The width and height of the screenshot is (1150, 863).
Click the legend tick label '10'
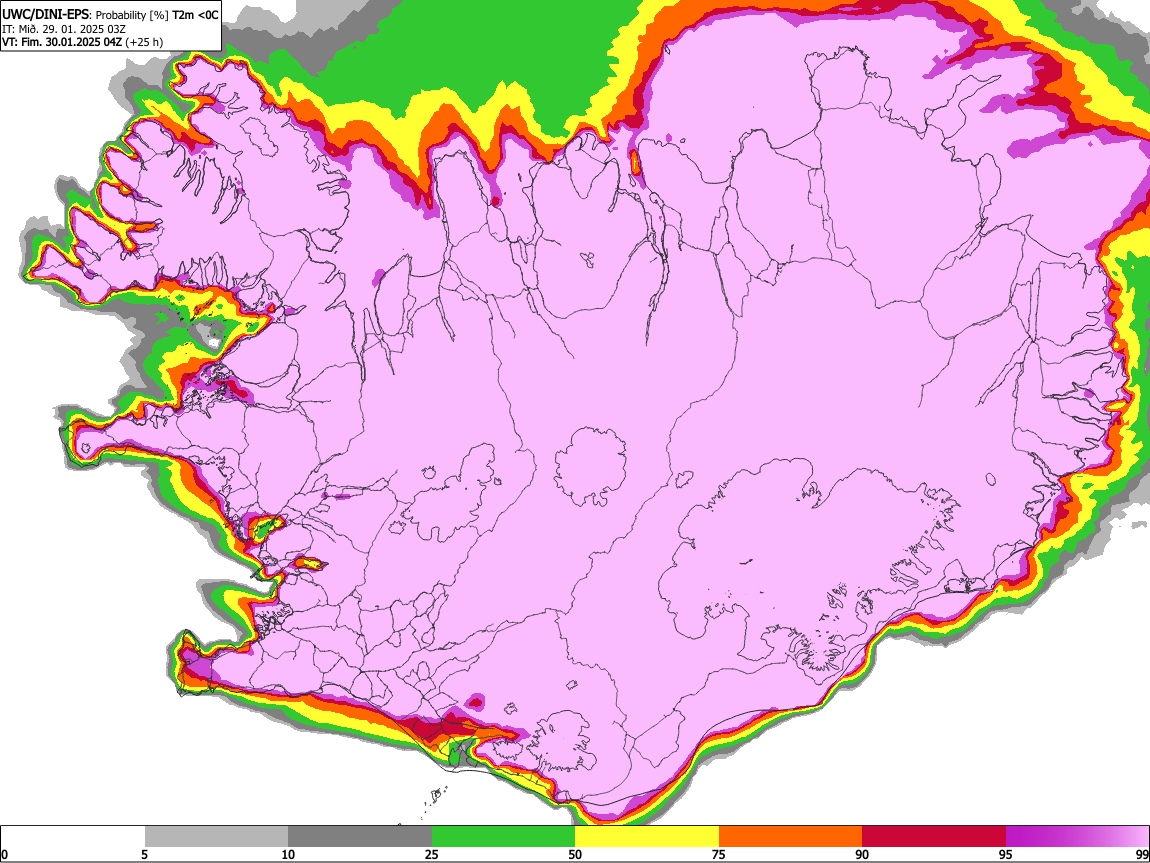pos(288,855)
